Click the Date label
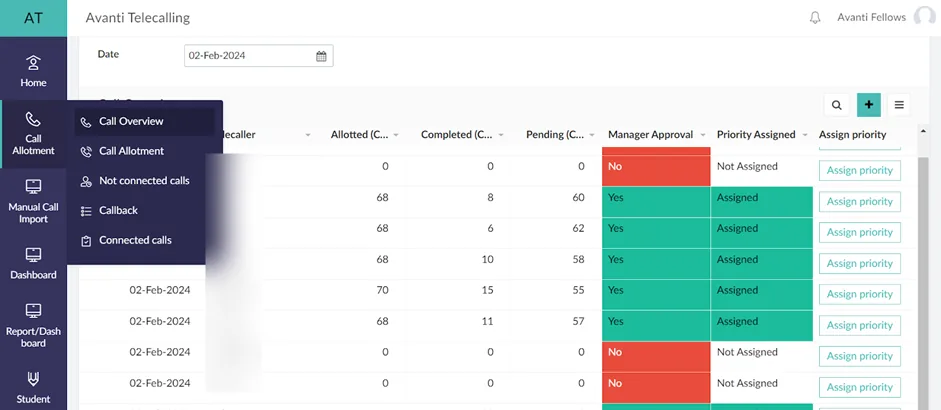Viewport: 941px width, 410px height. point(108,54)
